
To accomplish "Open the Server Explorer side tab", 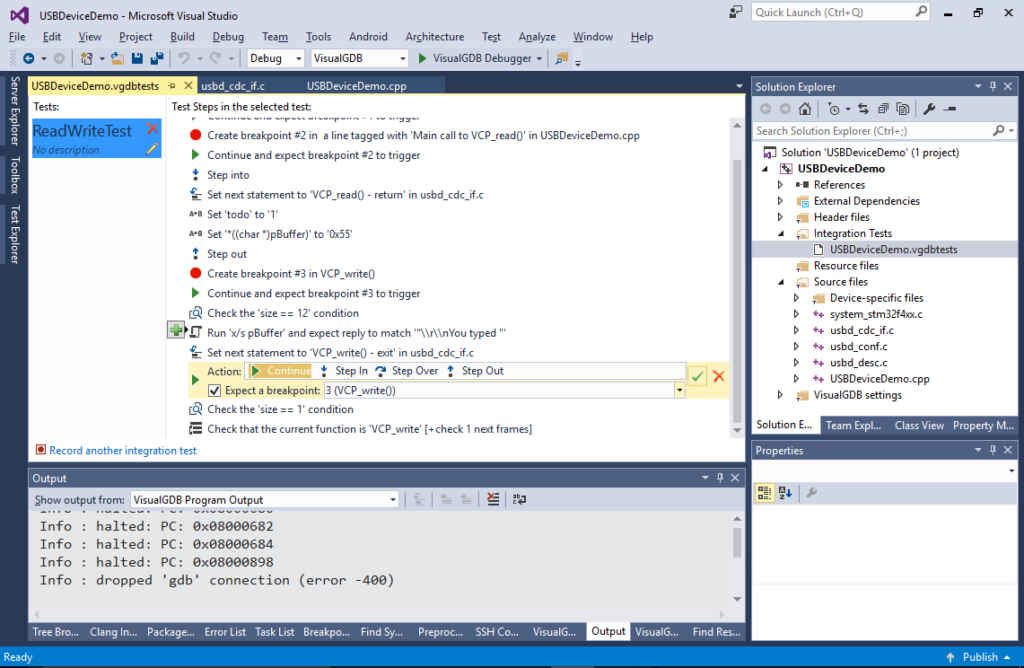I will pyautogui.click(x=14, y=110).
